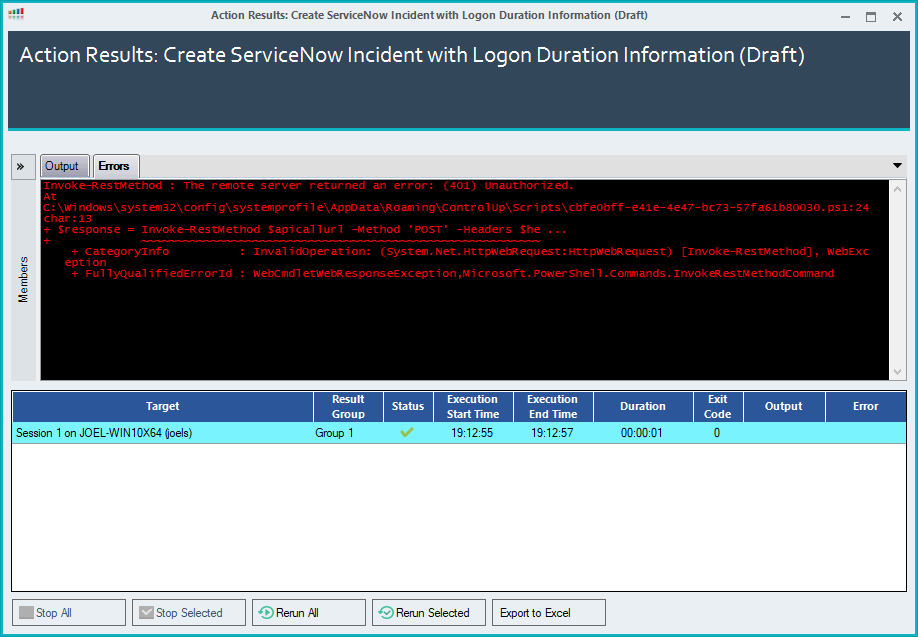This screenshot has height=637, width=918.
Task: Open the tab list dropdown arrow
Action: coord(897,166)
